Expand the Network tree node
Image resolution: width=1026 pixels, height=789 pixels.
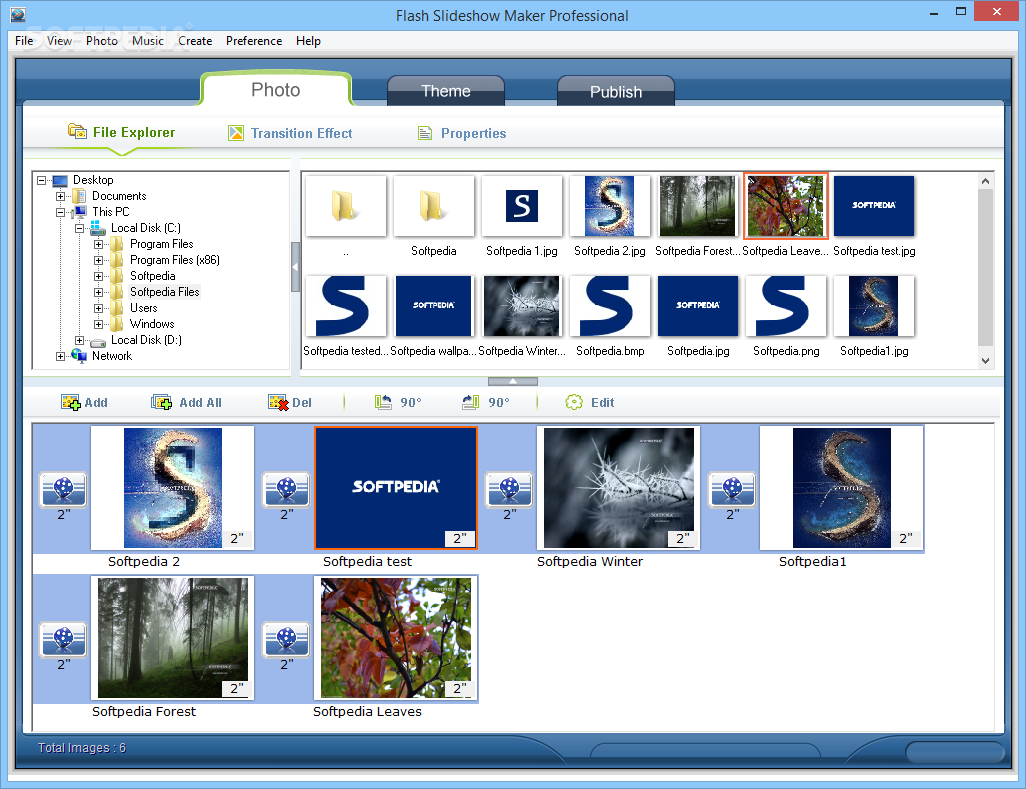tap(60, 357)
